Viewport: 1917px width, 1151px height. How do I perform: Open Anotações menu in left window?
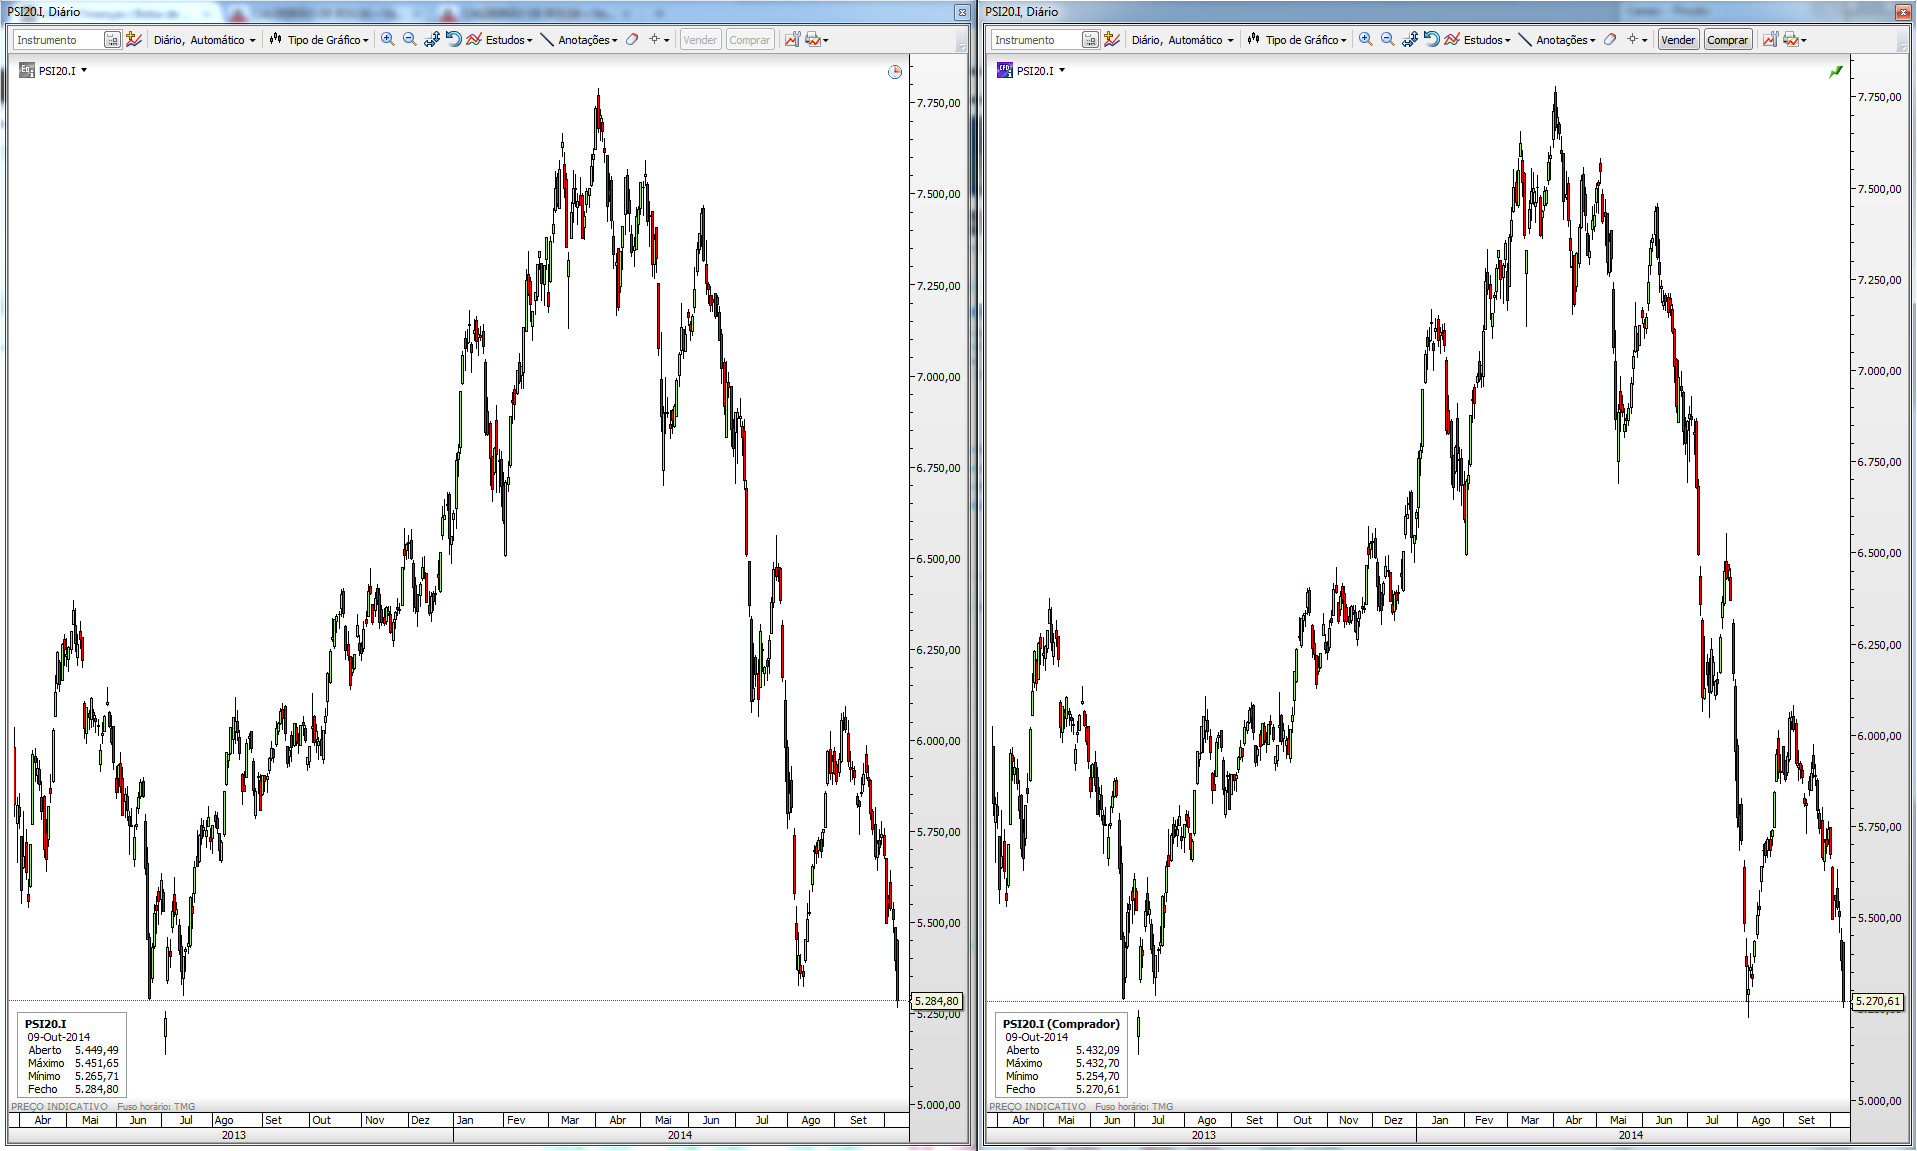[579, 40]
